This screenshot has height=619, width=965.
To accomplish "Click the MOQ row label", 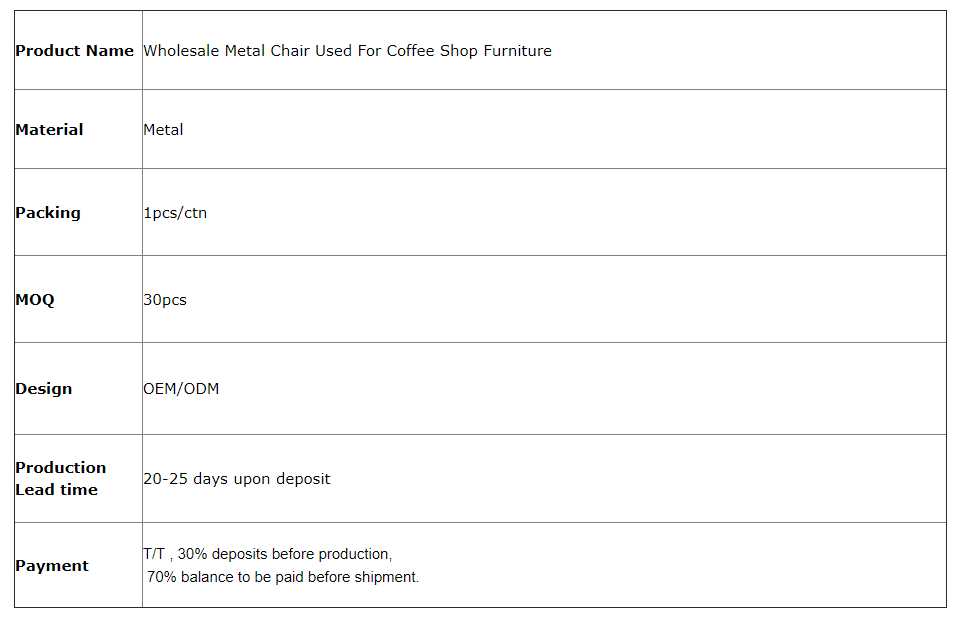I will 35,300.
